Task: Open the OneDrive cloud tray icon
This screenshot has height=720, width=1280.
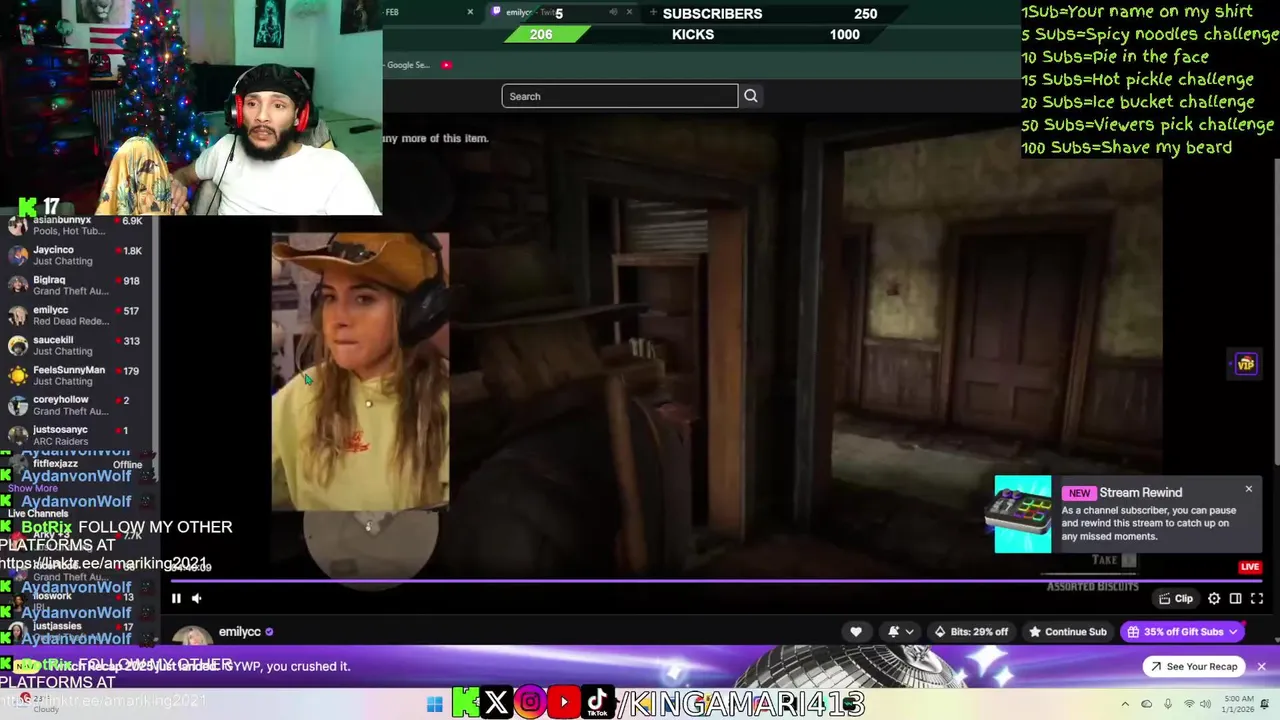Action: [1147, 704]
